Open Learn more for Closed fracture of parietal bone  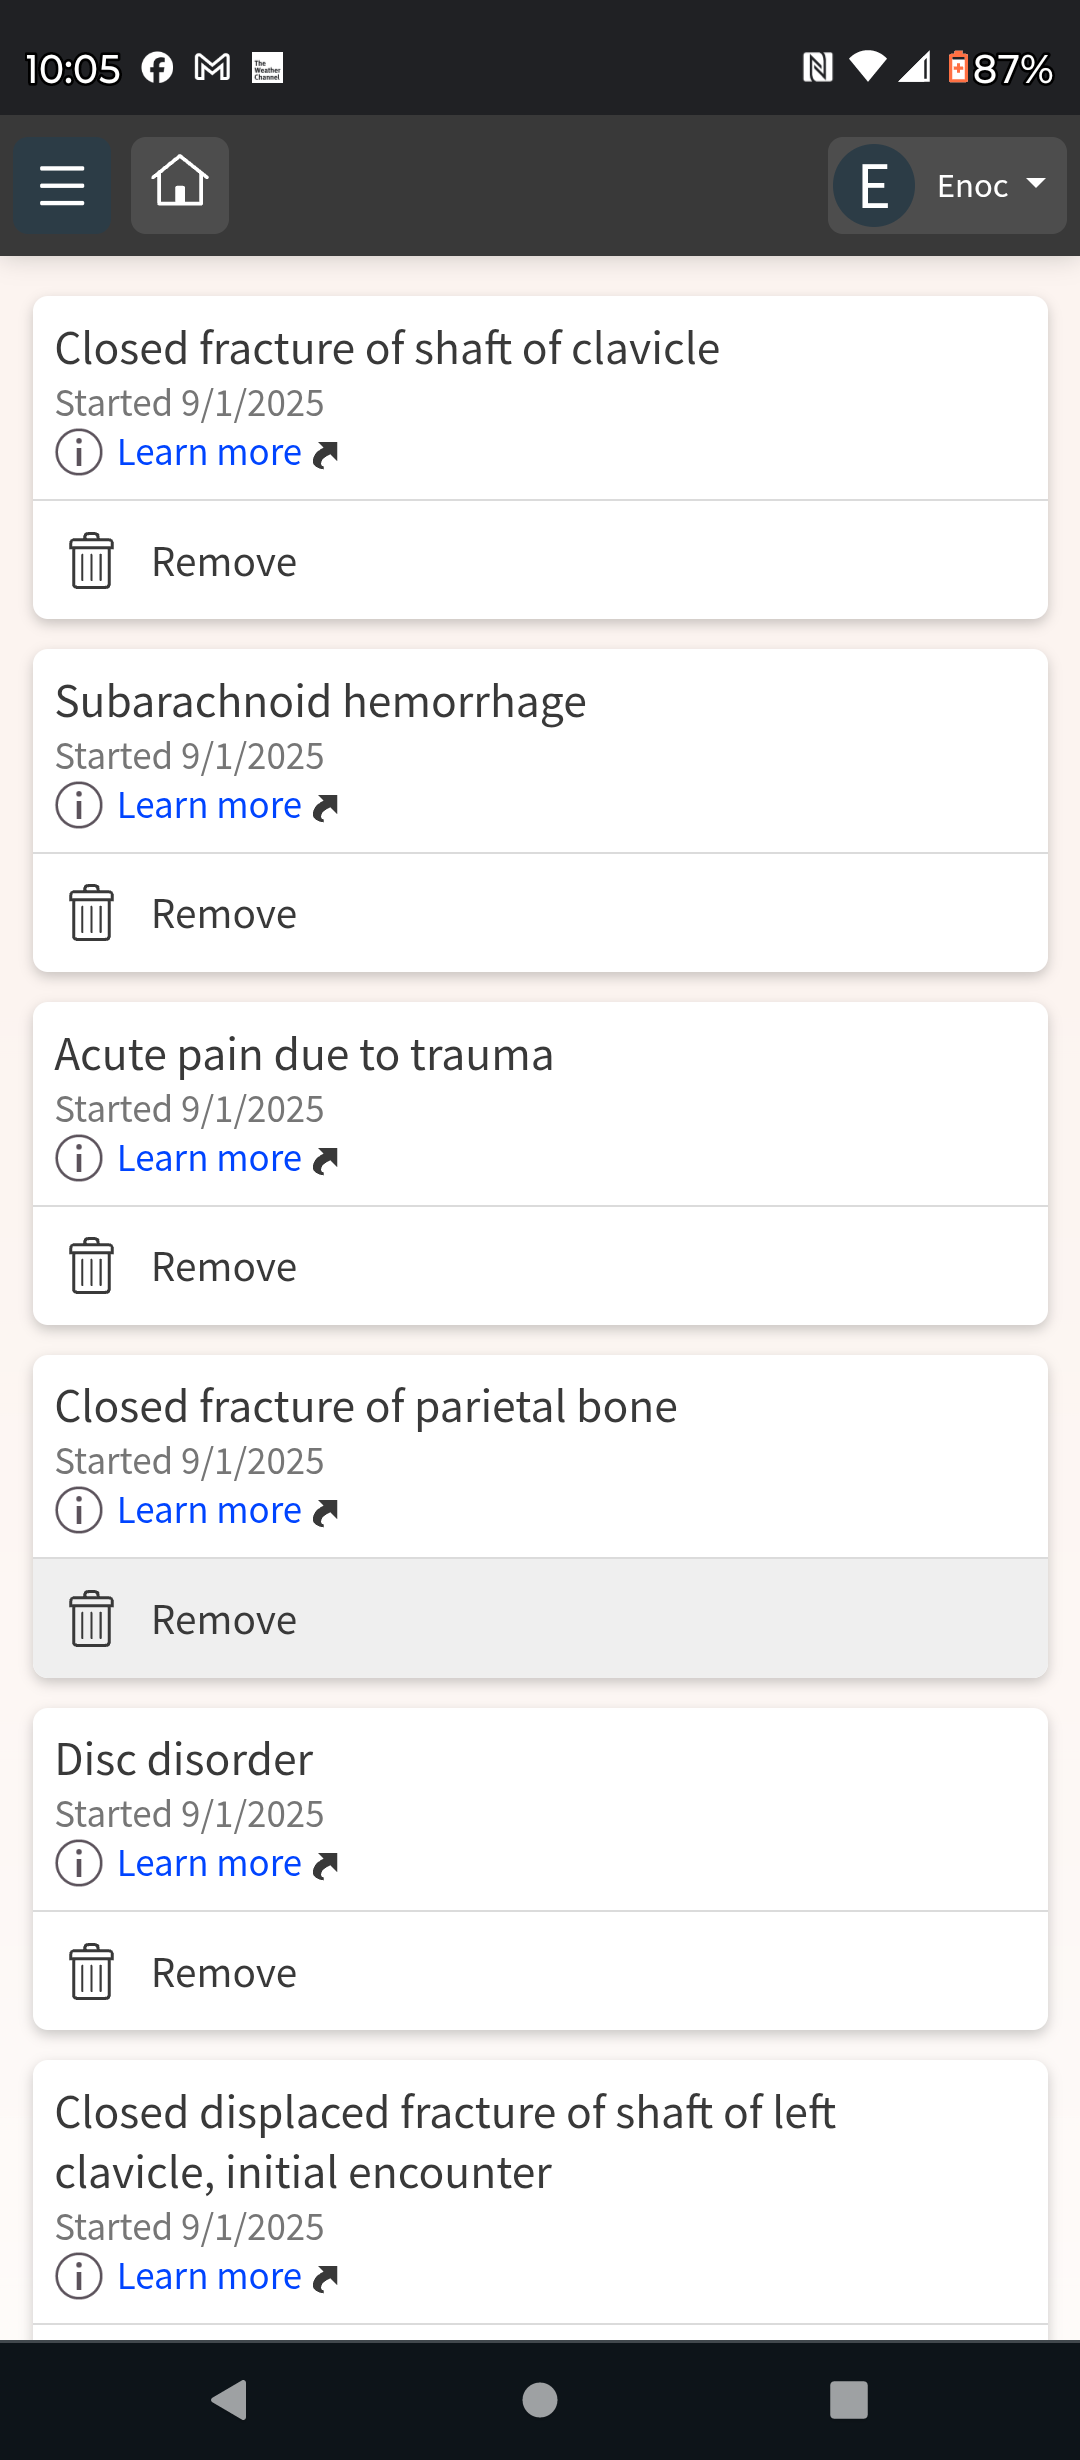pos(209,1511)
